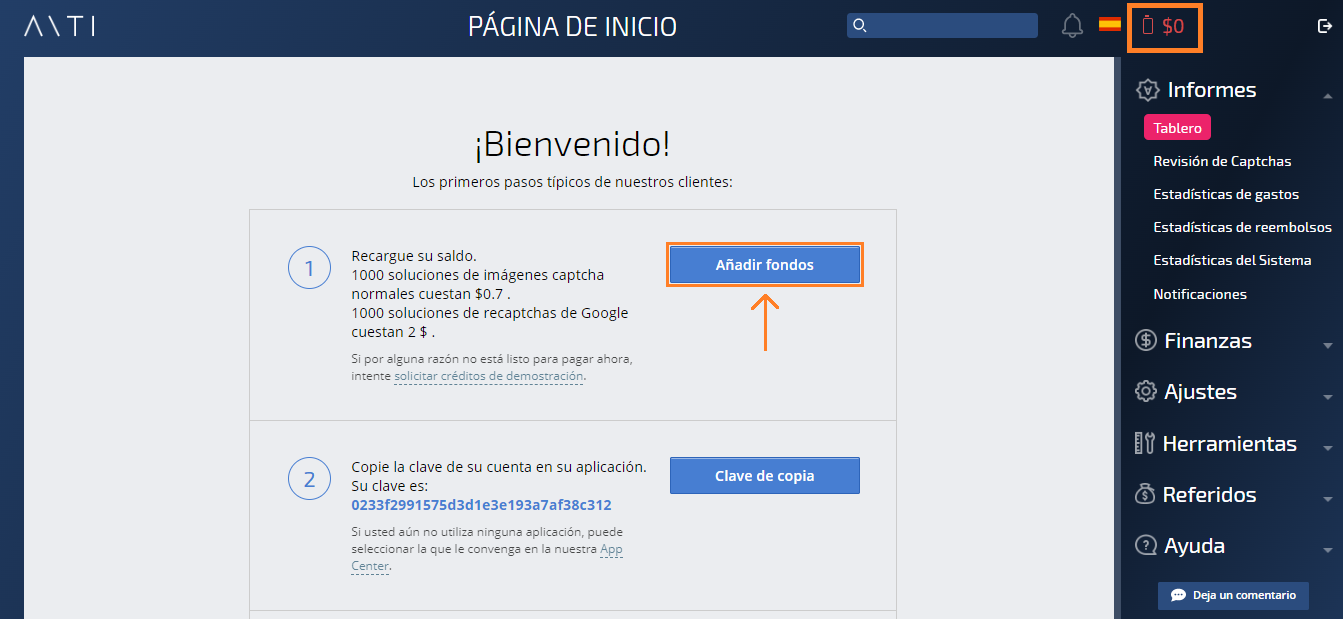Click the PÁGINA DE INICIO title
Screen dimensions: 1343x619
tap(572, 27)
